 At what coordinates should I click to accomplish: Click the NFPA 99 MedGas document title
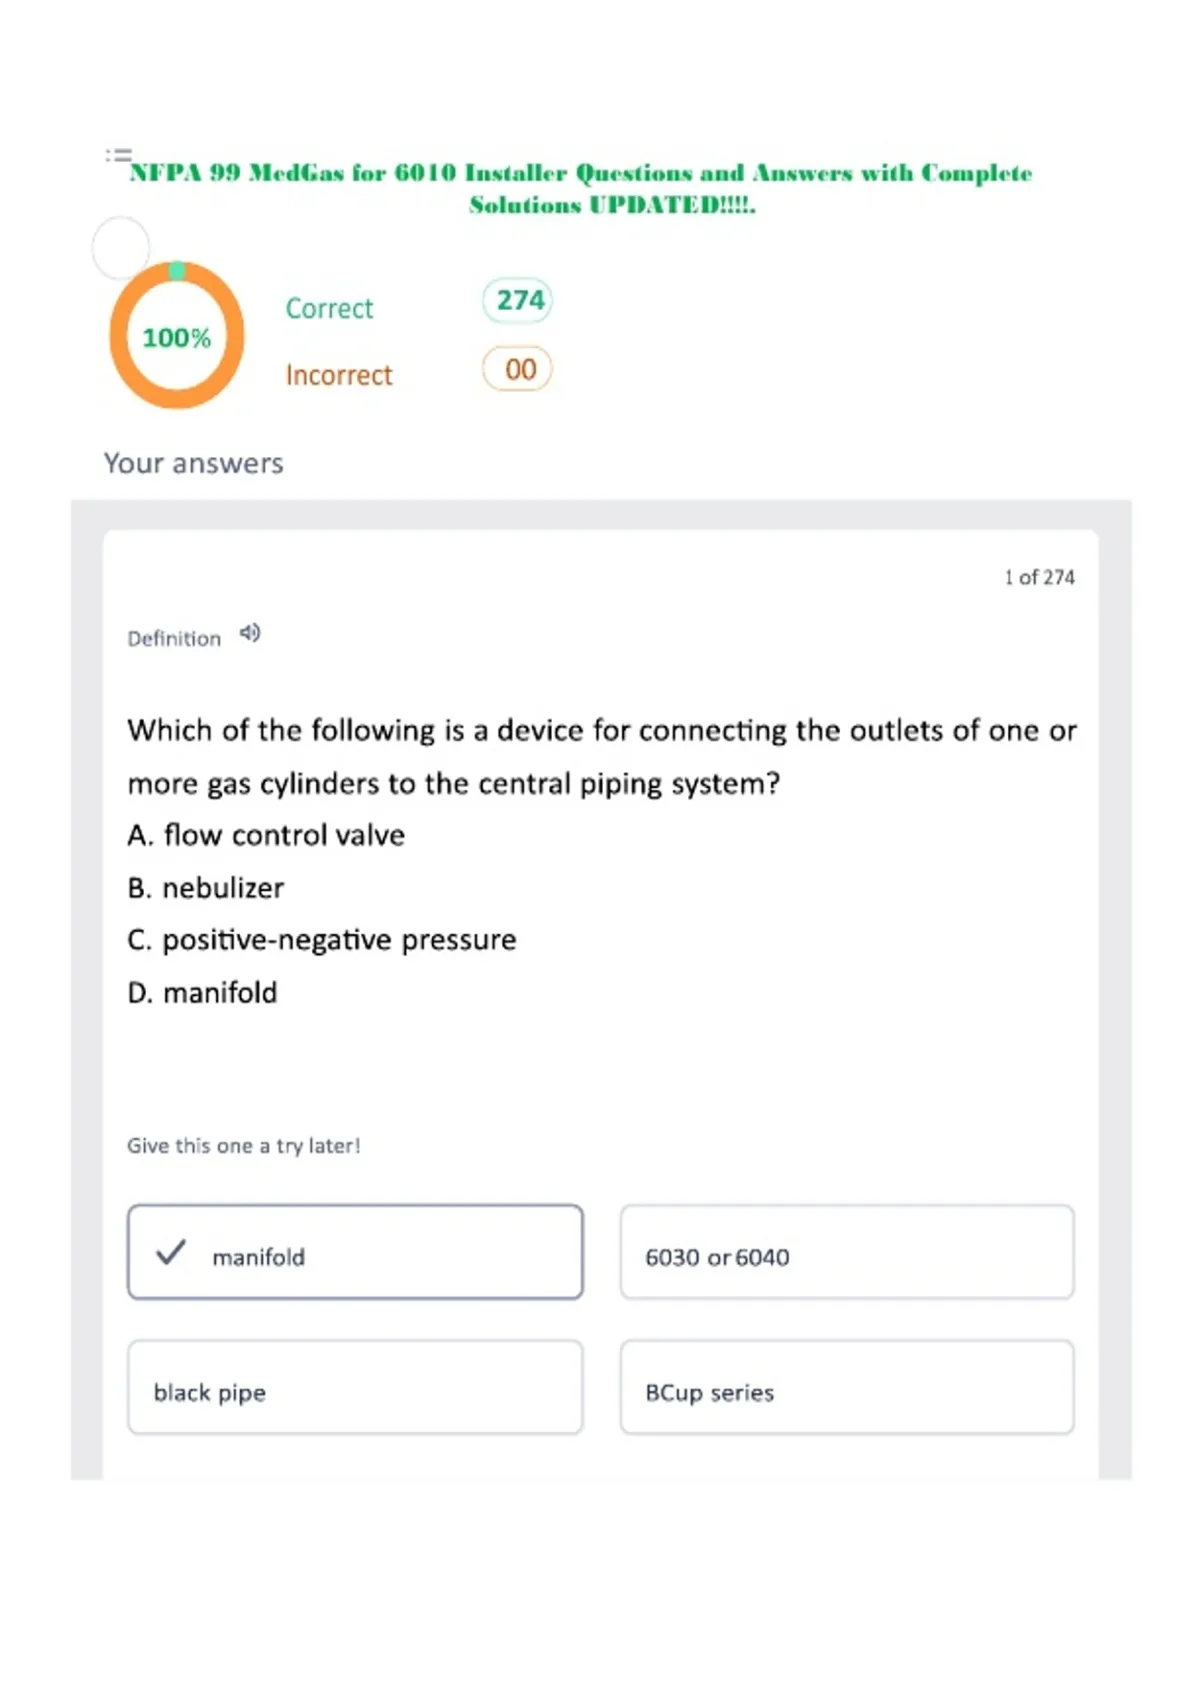[x=581, y=188]
